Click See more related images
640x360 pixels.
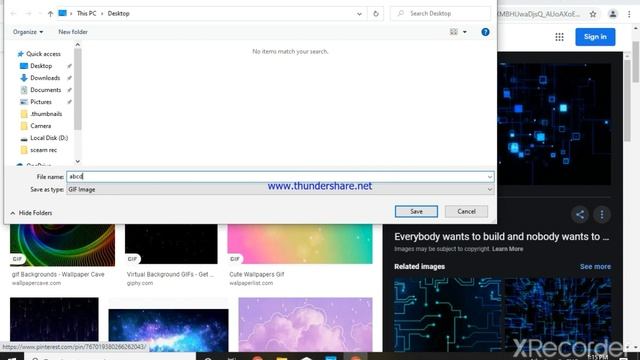(x=596, y=267)
